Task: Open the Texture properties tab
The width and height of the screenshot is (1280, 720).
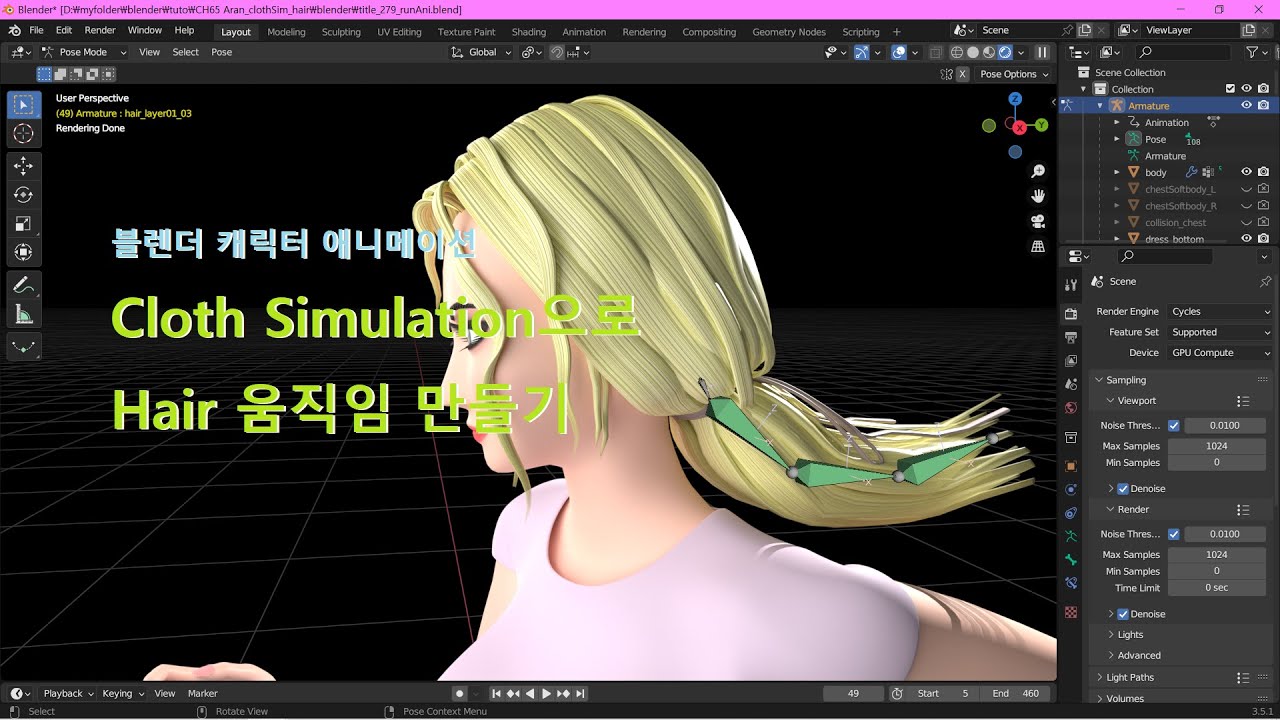Action: coord(1071,612)
